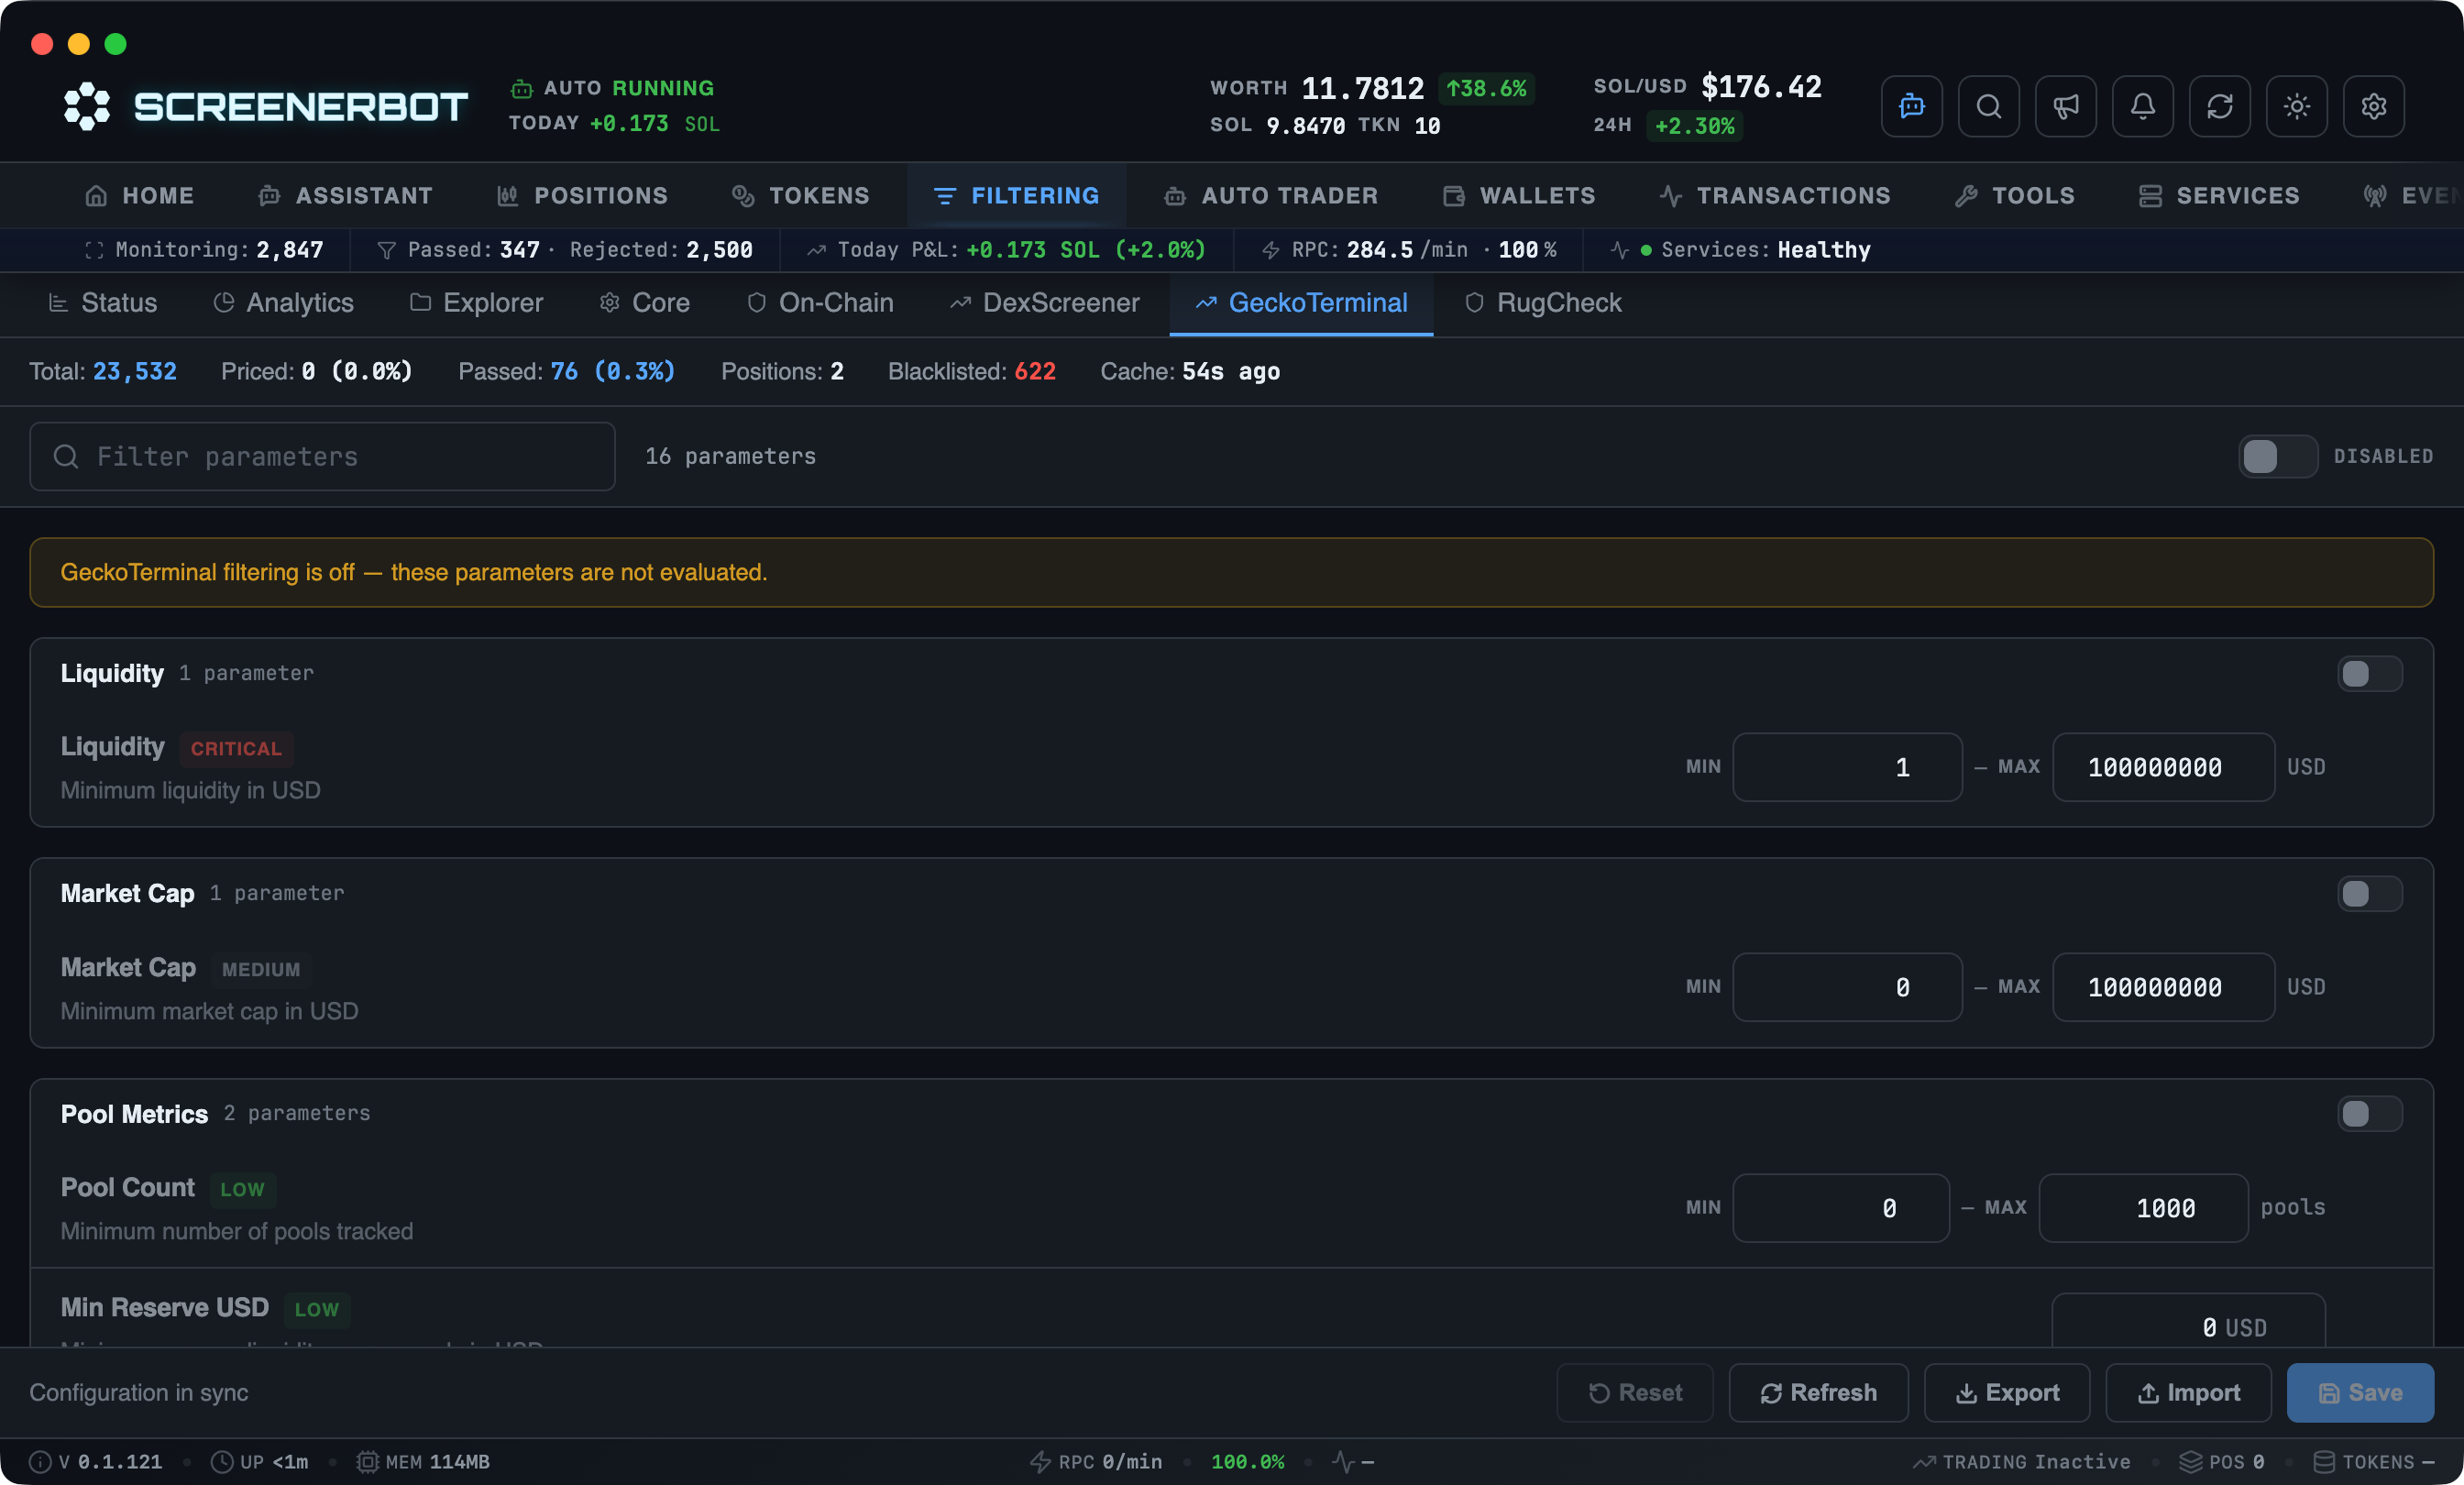This screenshot has width=2464, height=1485.
Task: Open the settings gear icon in header
Action: pyautogui.click(x=2373, y=106)
